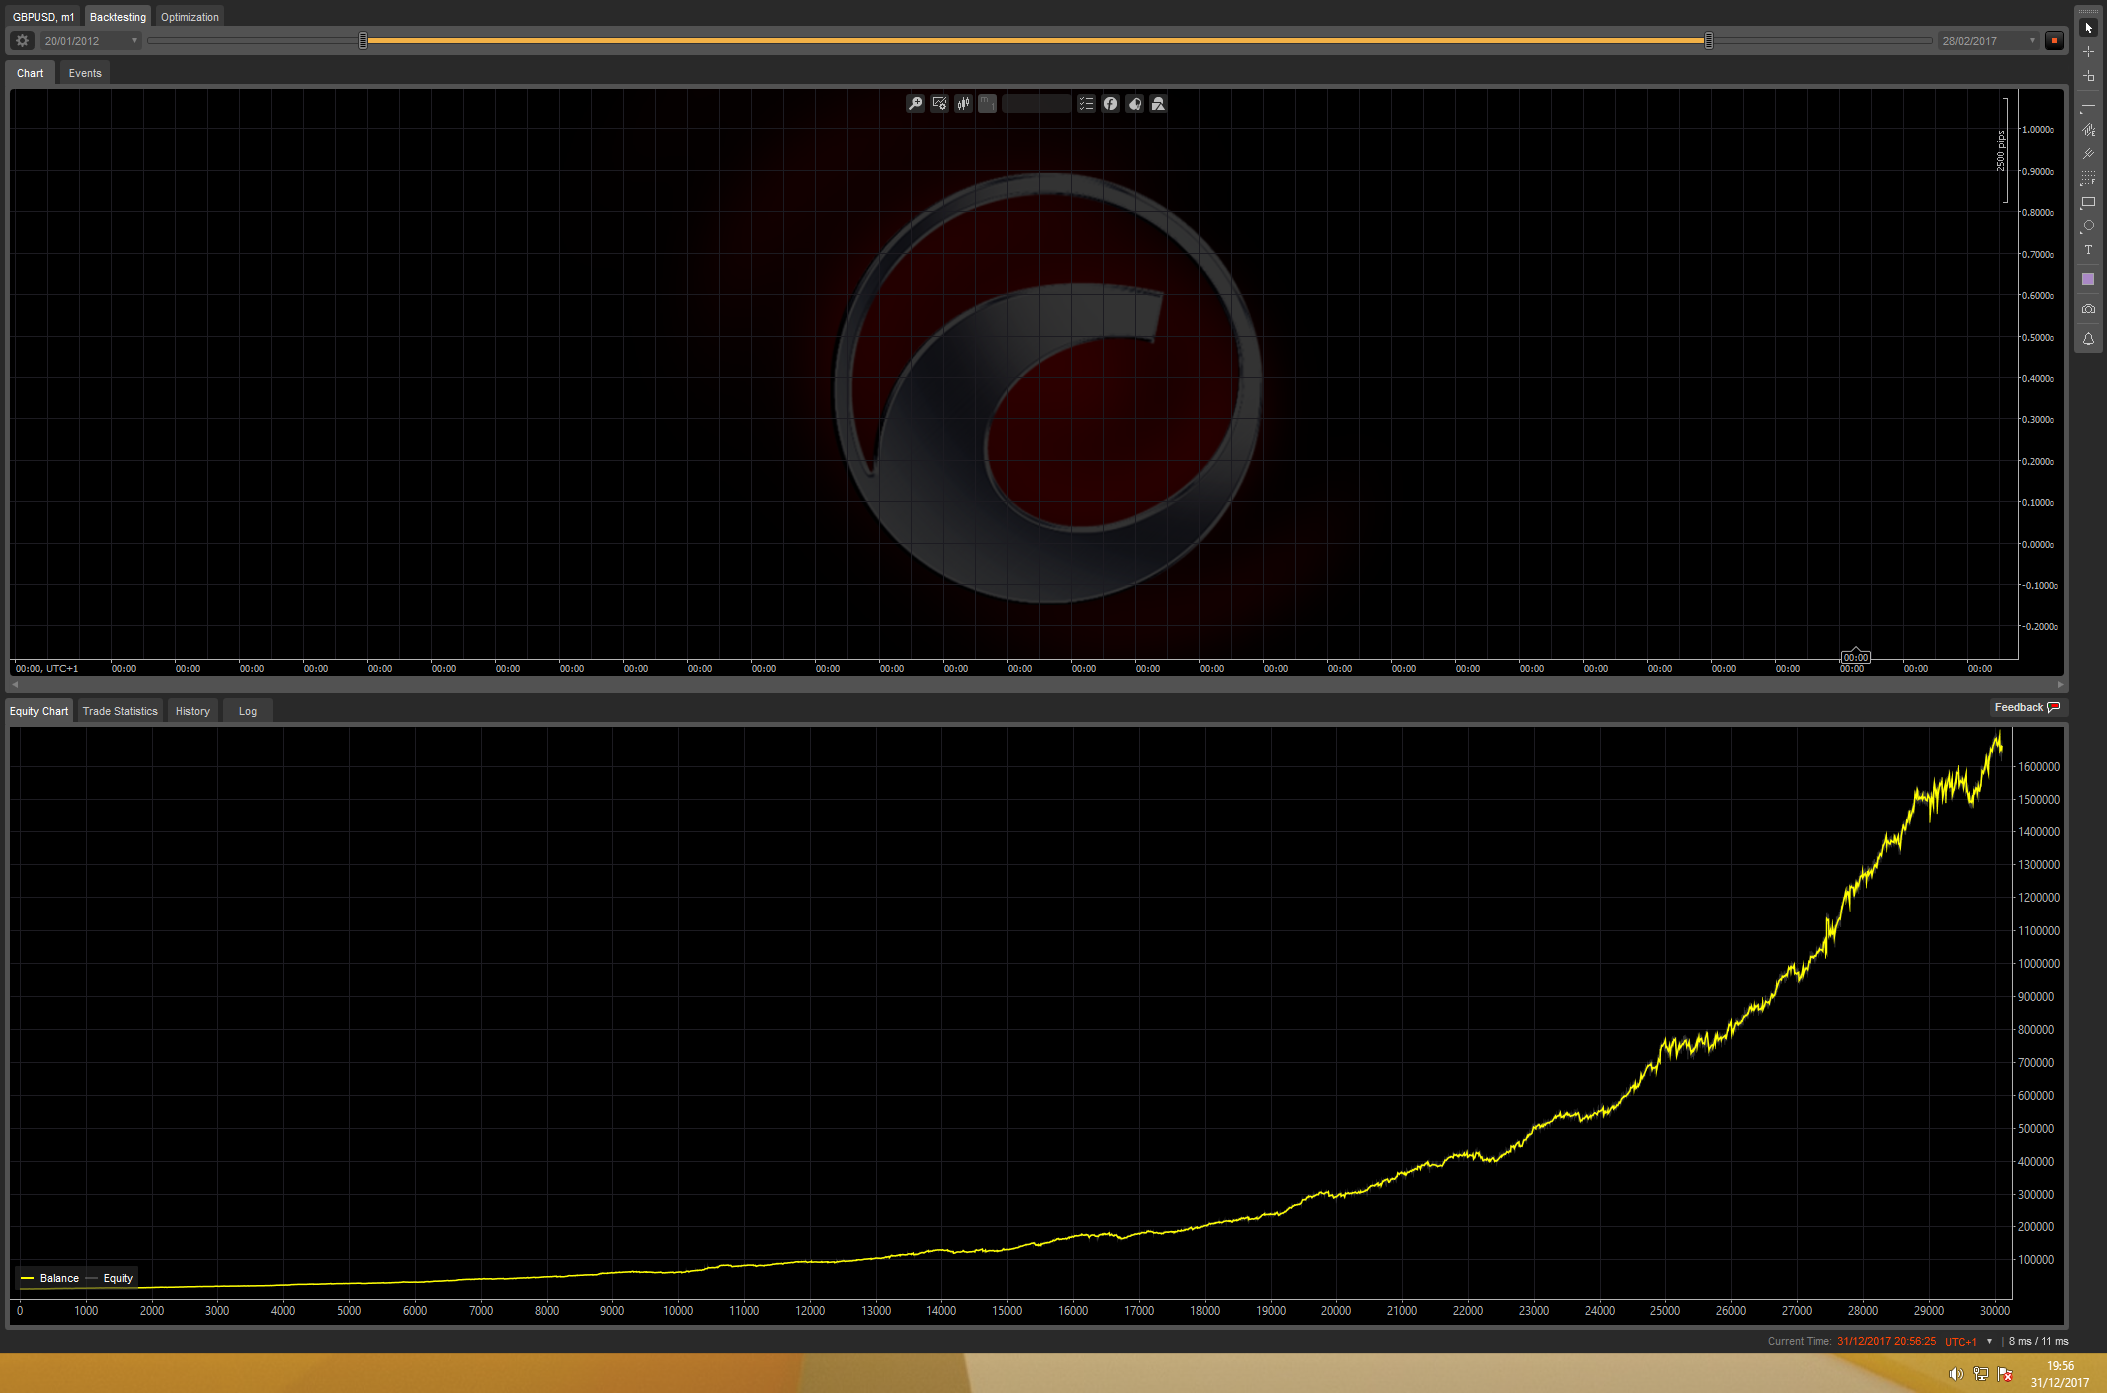Click the current time 31/12/2017 20:56:25

tap(1886, 1342)
